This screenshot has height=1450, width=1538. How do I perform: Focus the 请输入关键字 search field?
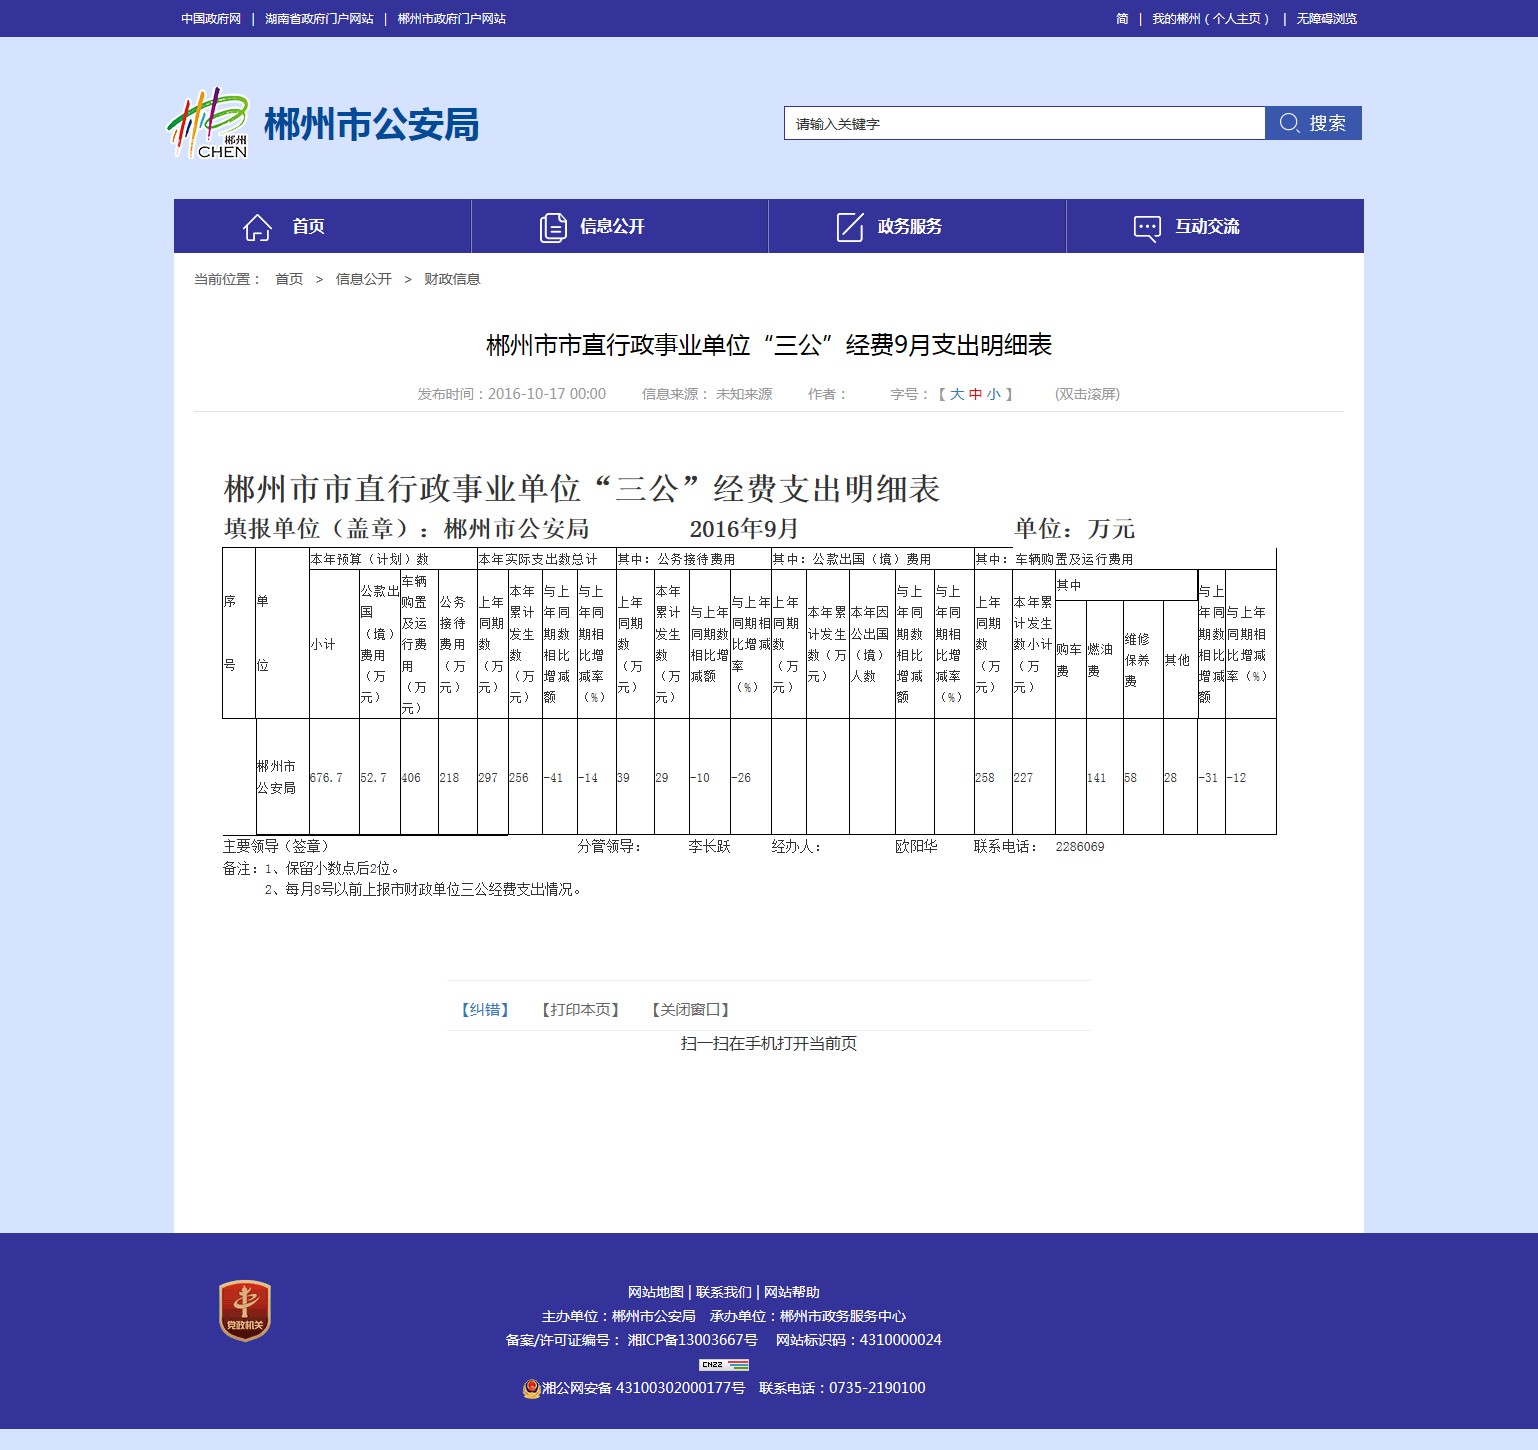coord(1024,123)
